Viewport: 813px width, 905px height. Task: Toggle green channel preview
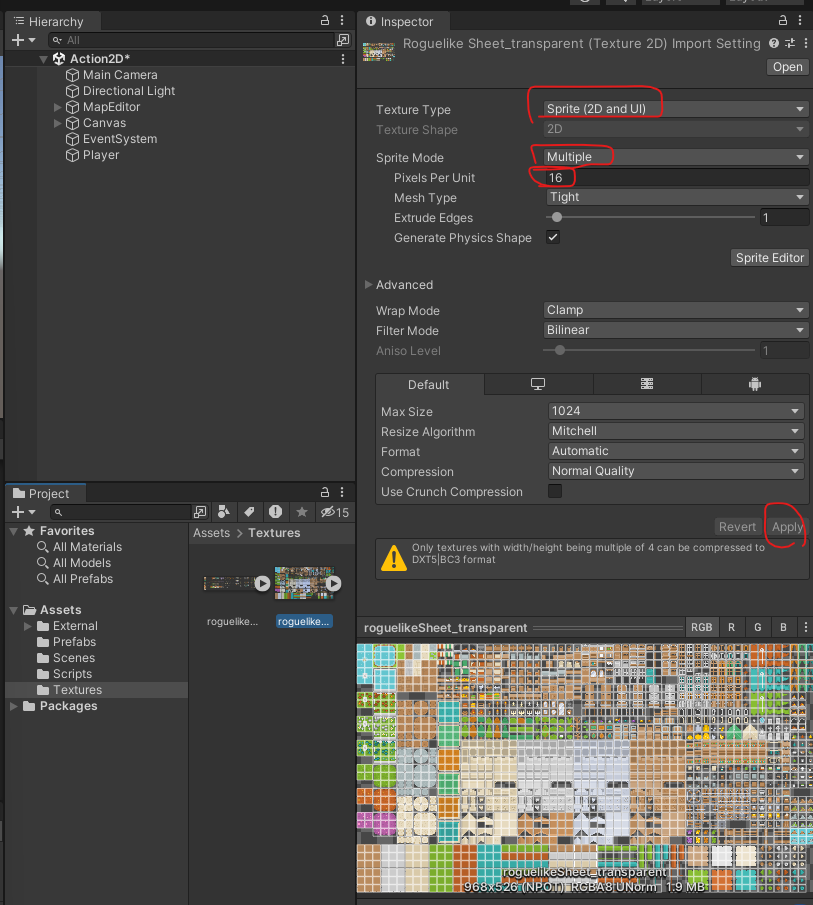(x=758, y=627)
